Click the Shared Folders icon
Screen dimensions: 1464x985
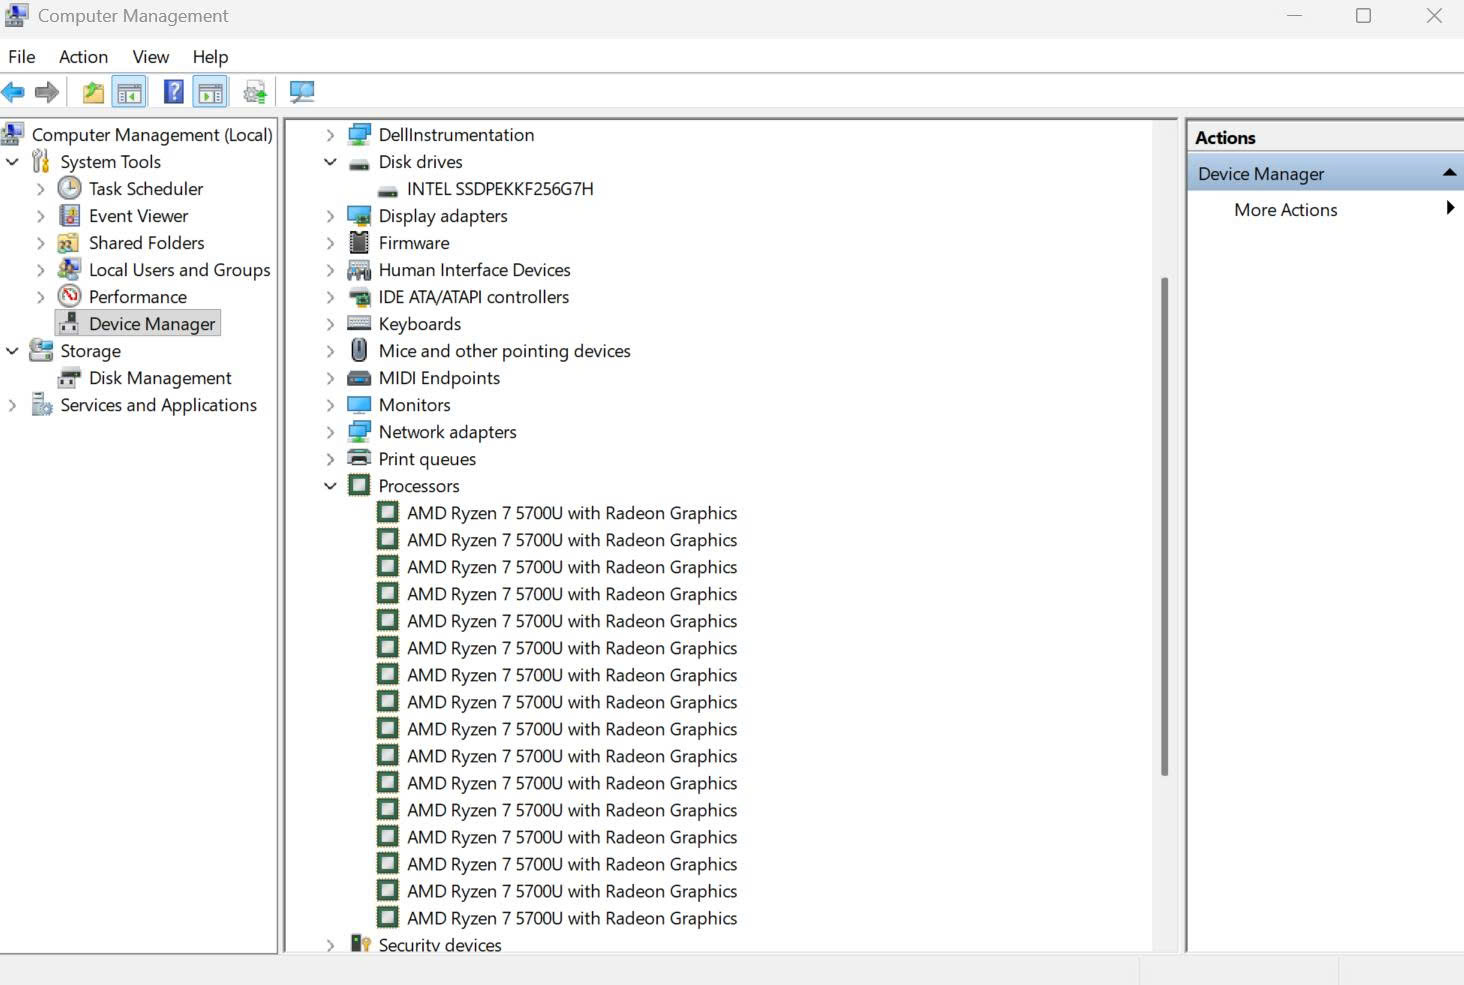click(x=69, y=242)
